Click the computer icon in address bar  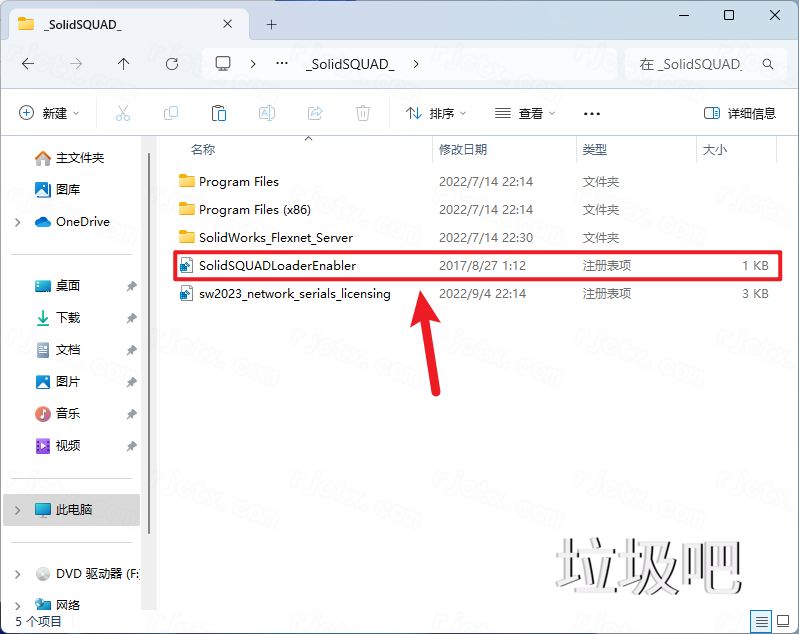click(223, 64)
